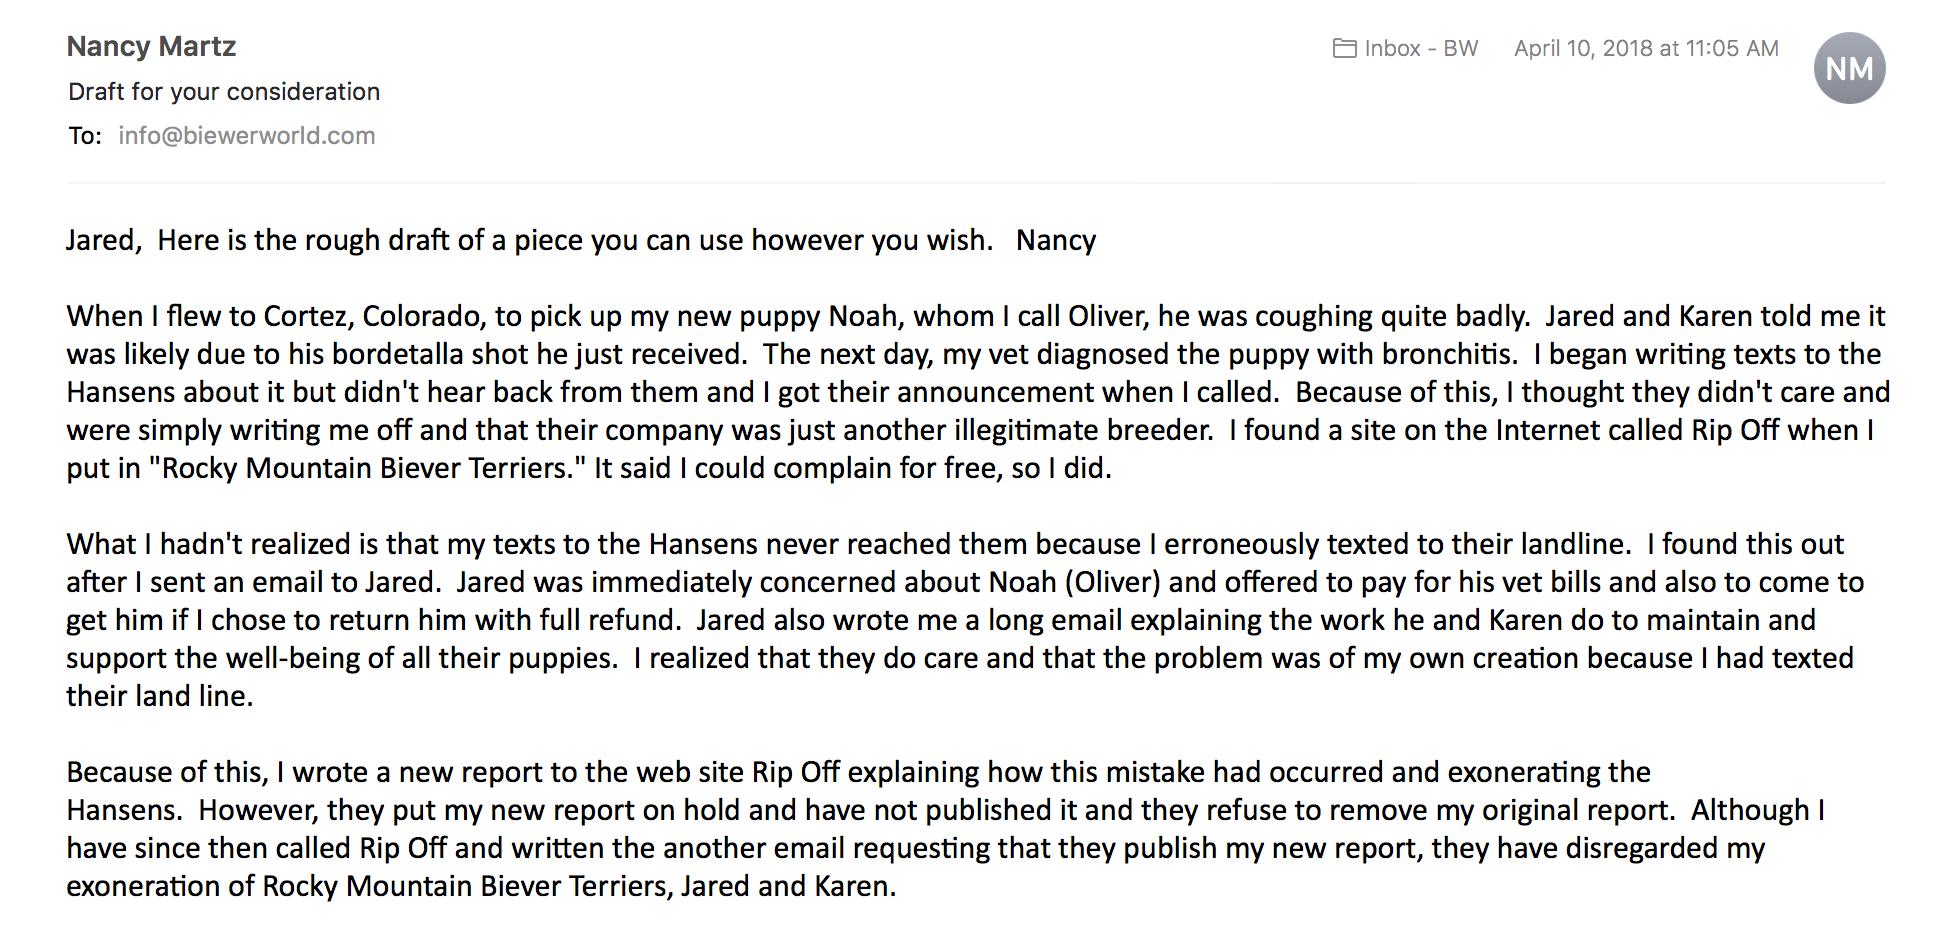Select the sender name Nancy Martz

pyautogui.click(x=152, y=46)
